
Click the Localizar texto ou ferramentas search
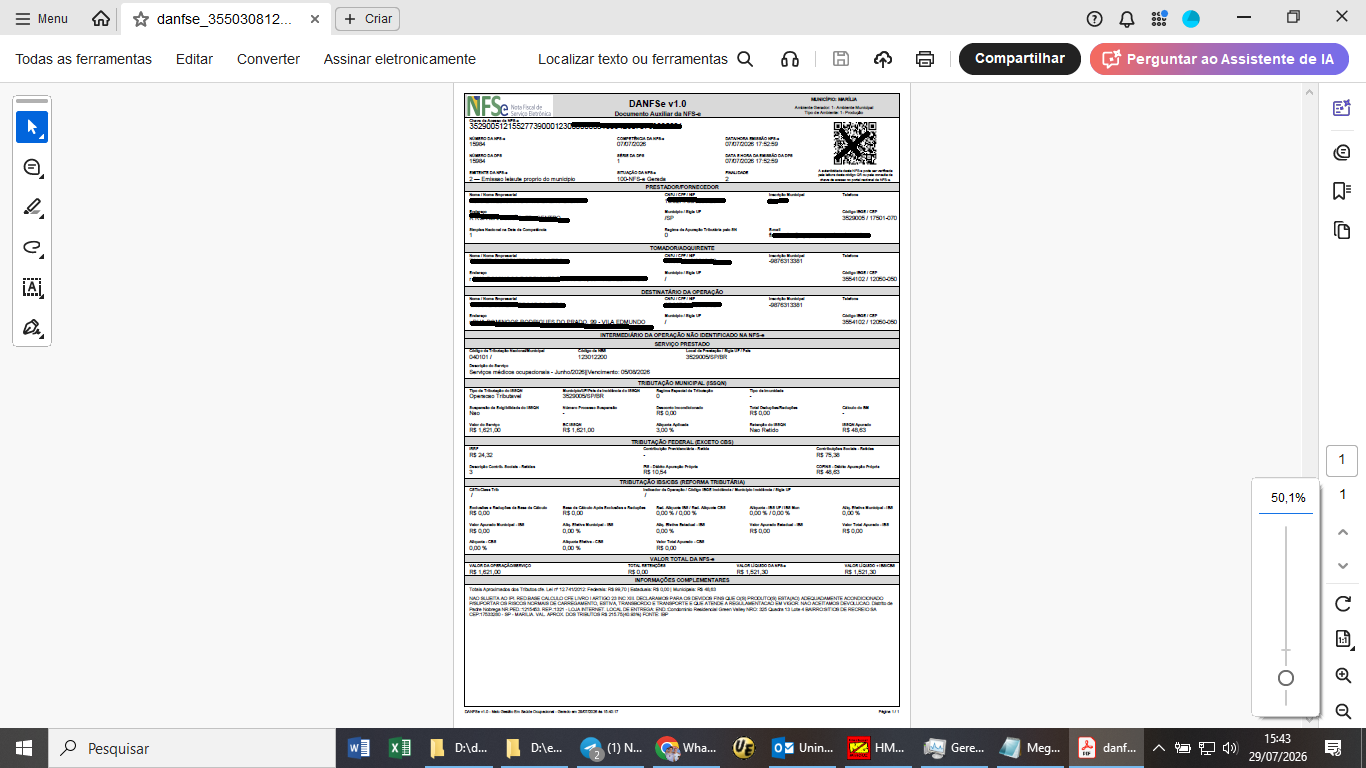645,59
